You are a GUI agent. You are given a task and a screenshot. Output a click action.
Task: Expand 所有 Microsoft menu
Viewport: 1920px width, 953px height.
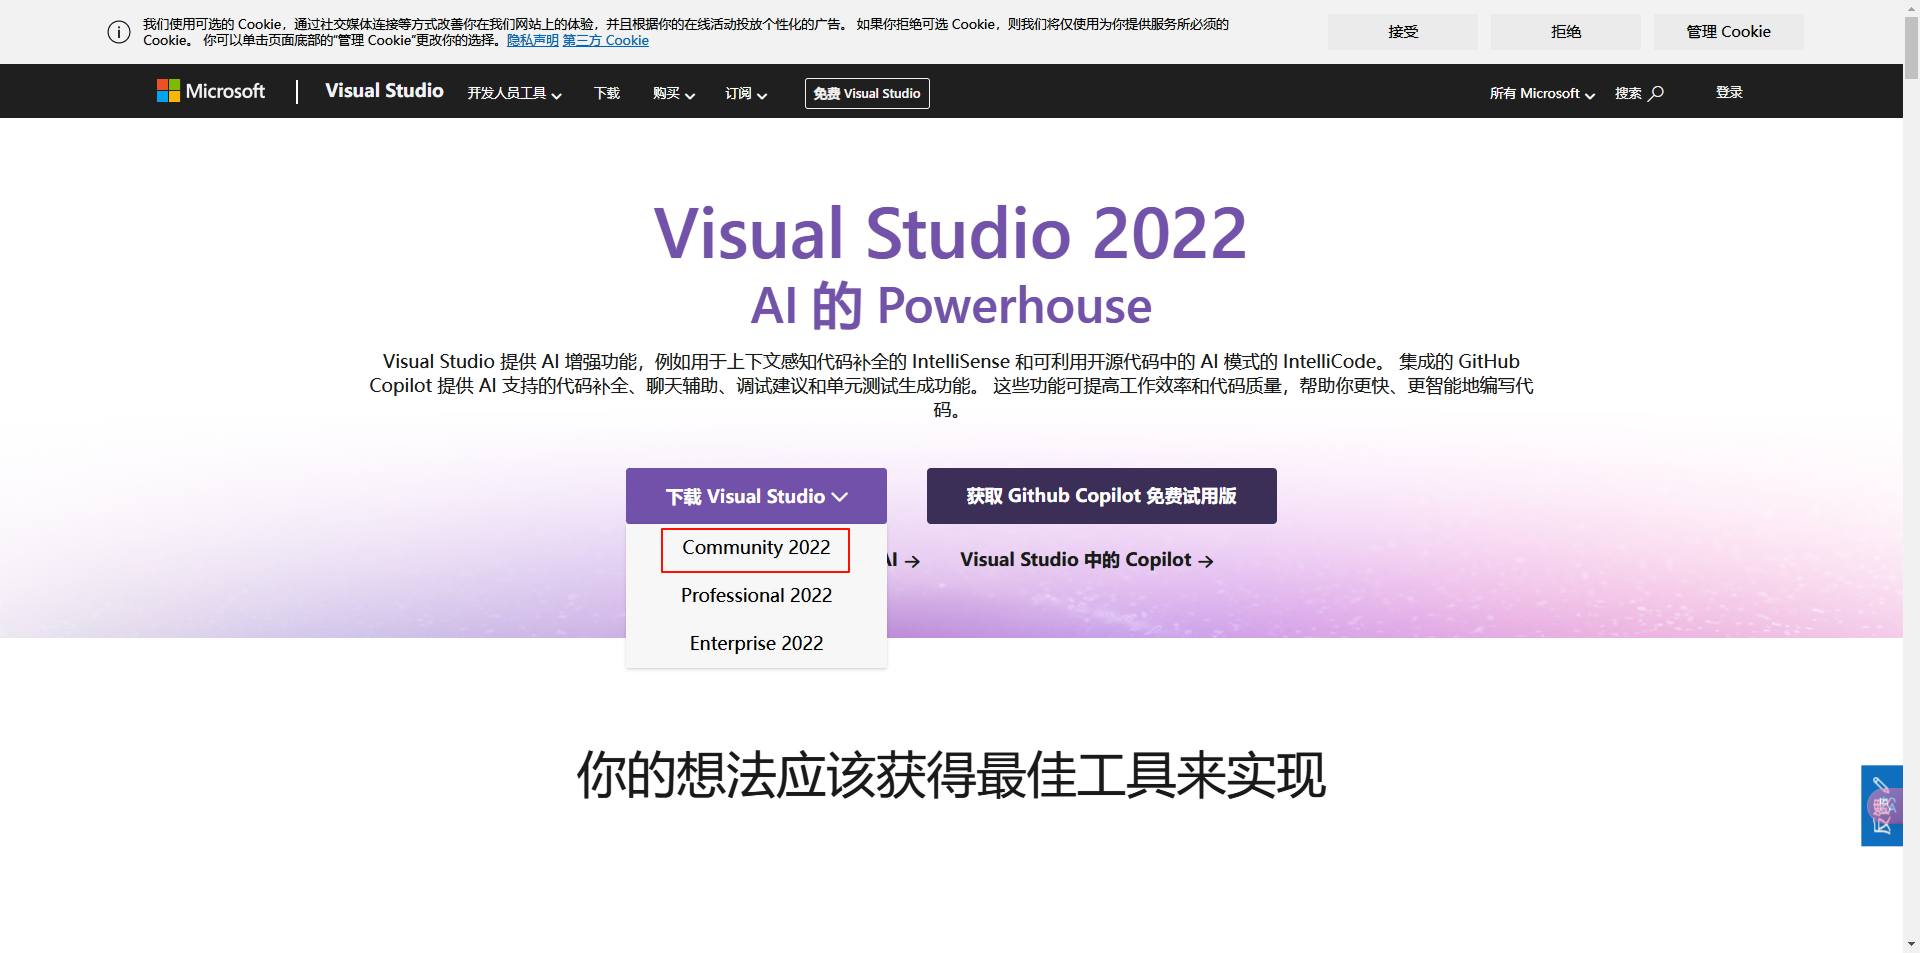click(1542, 93)
